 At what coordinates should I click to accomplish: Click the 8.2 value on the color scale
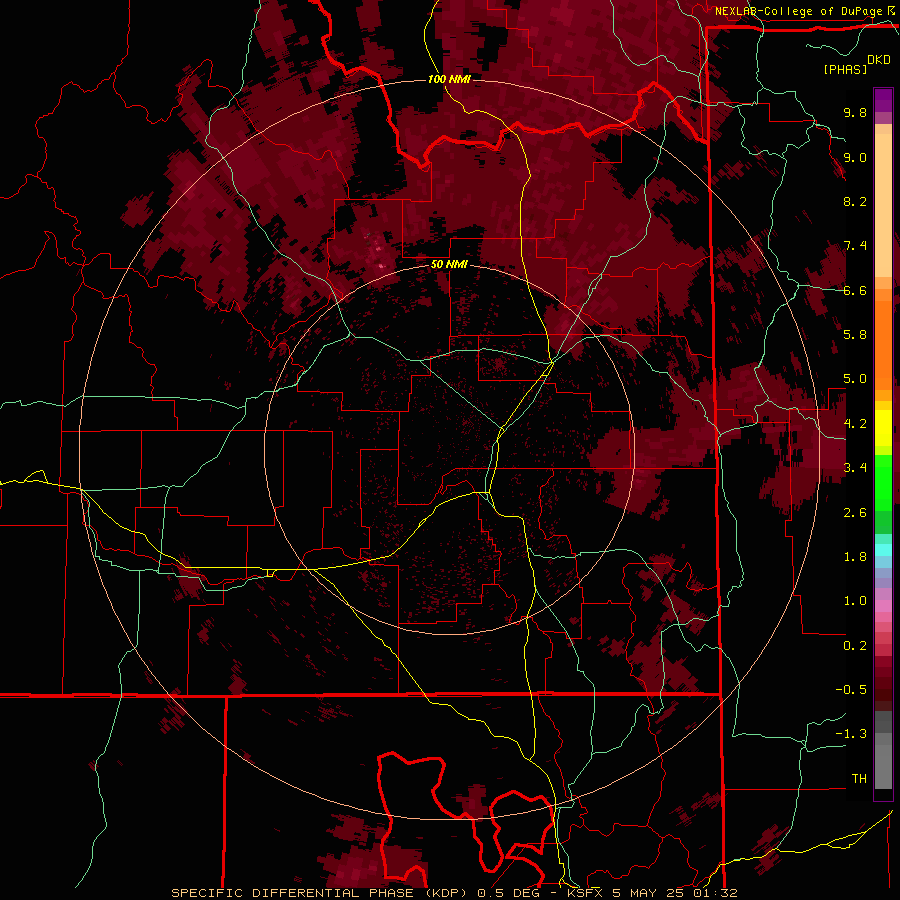tap(855, 201)
